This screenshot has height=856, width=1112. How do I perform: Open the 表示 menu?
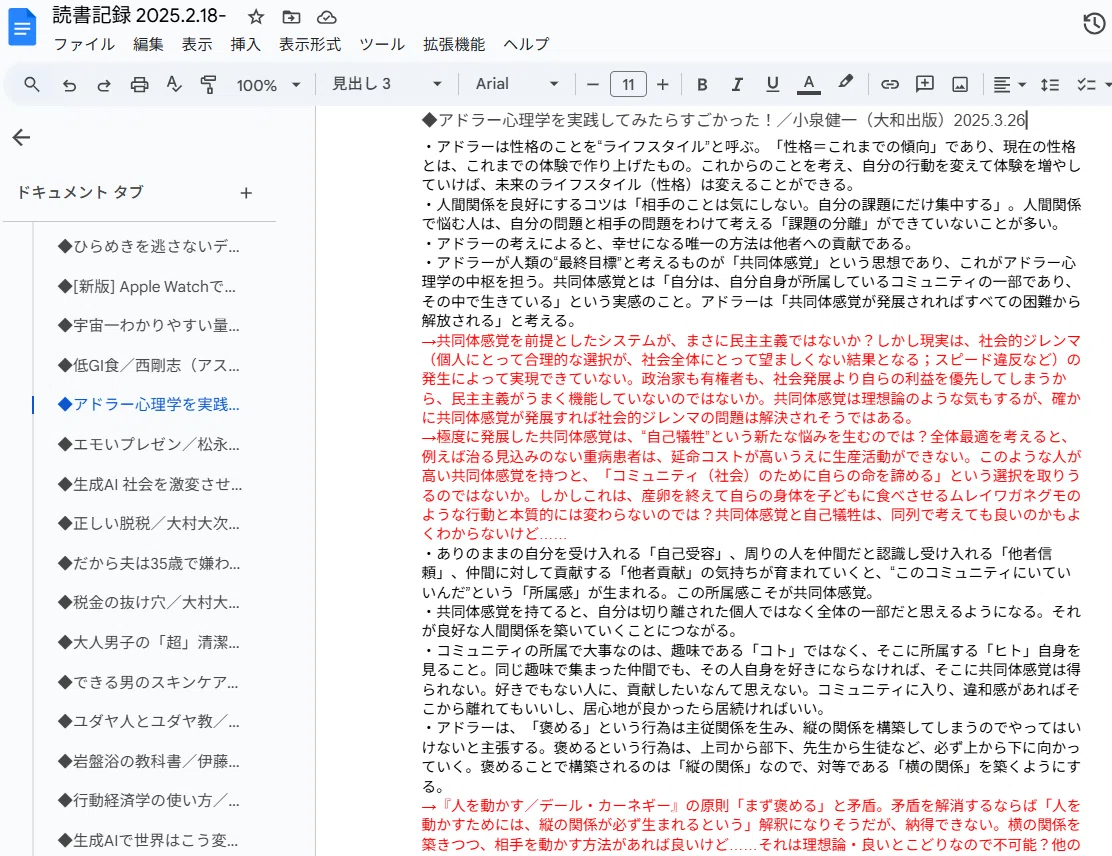click(196, 44)
